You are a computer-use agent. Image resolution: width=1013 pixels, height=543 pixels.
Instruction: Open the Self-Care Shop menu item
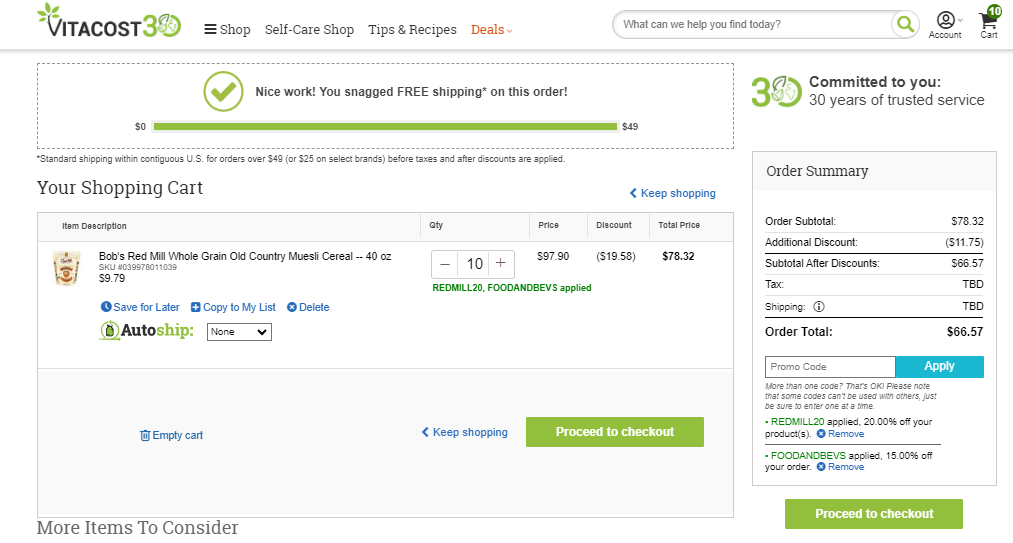point(309,30)
